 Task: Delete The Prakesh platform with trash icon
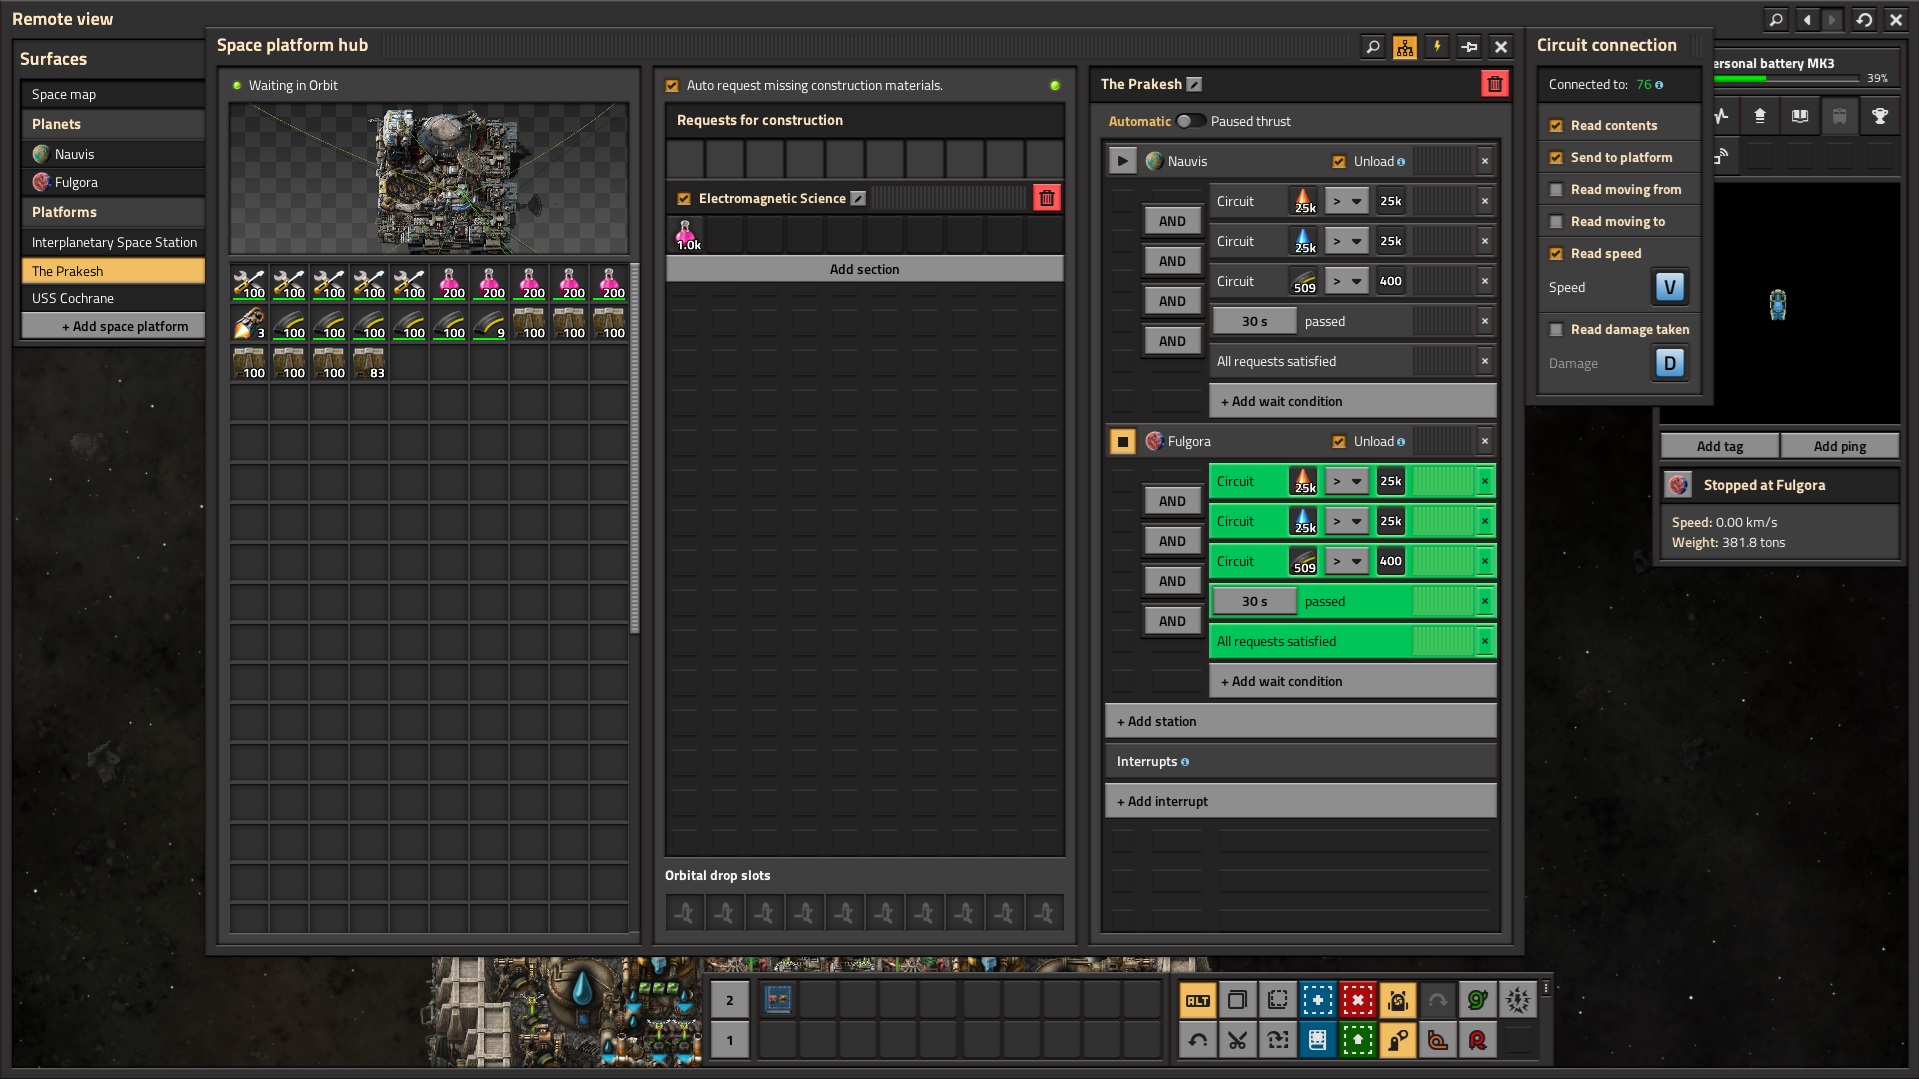[1494, 84]
